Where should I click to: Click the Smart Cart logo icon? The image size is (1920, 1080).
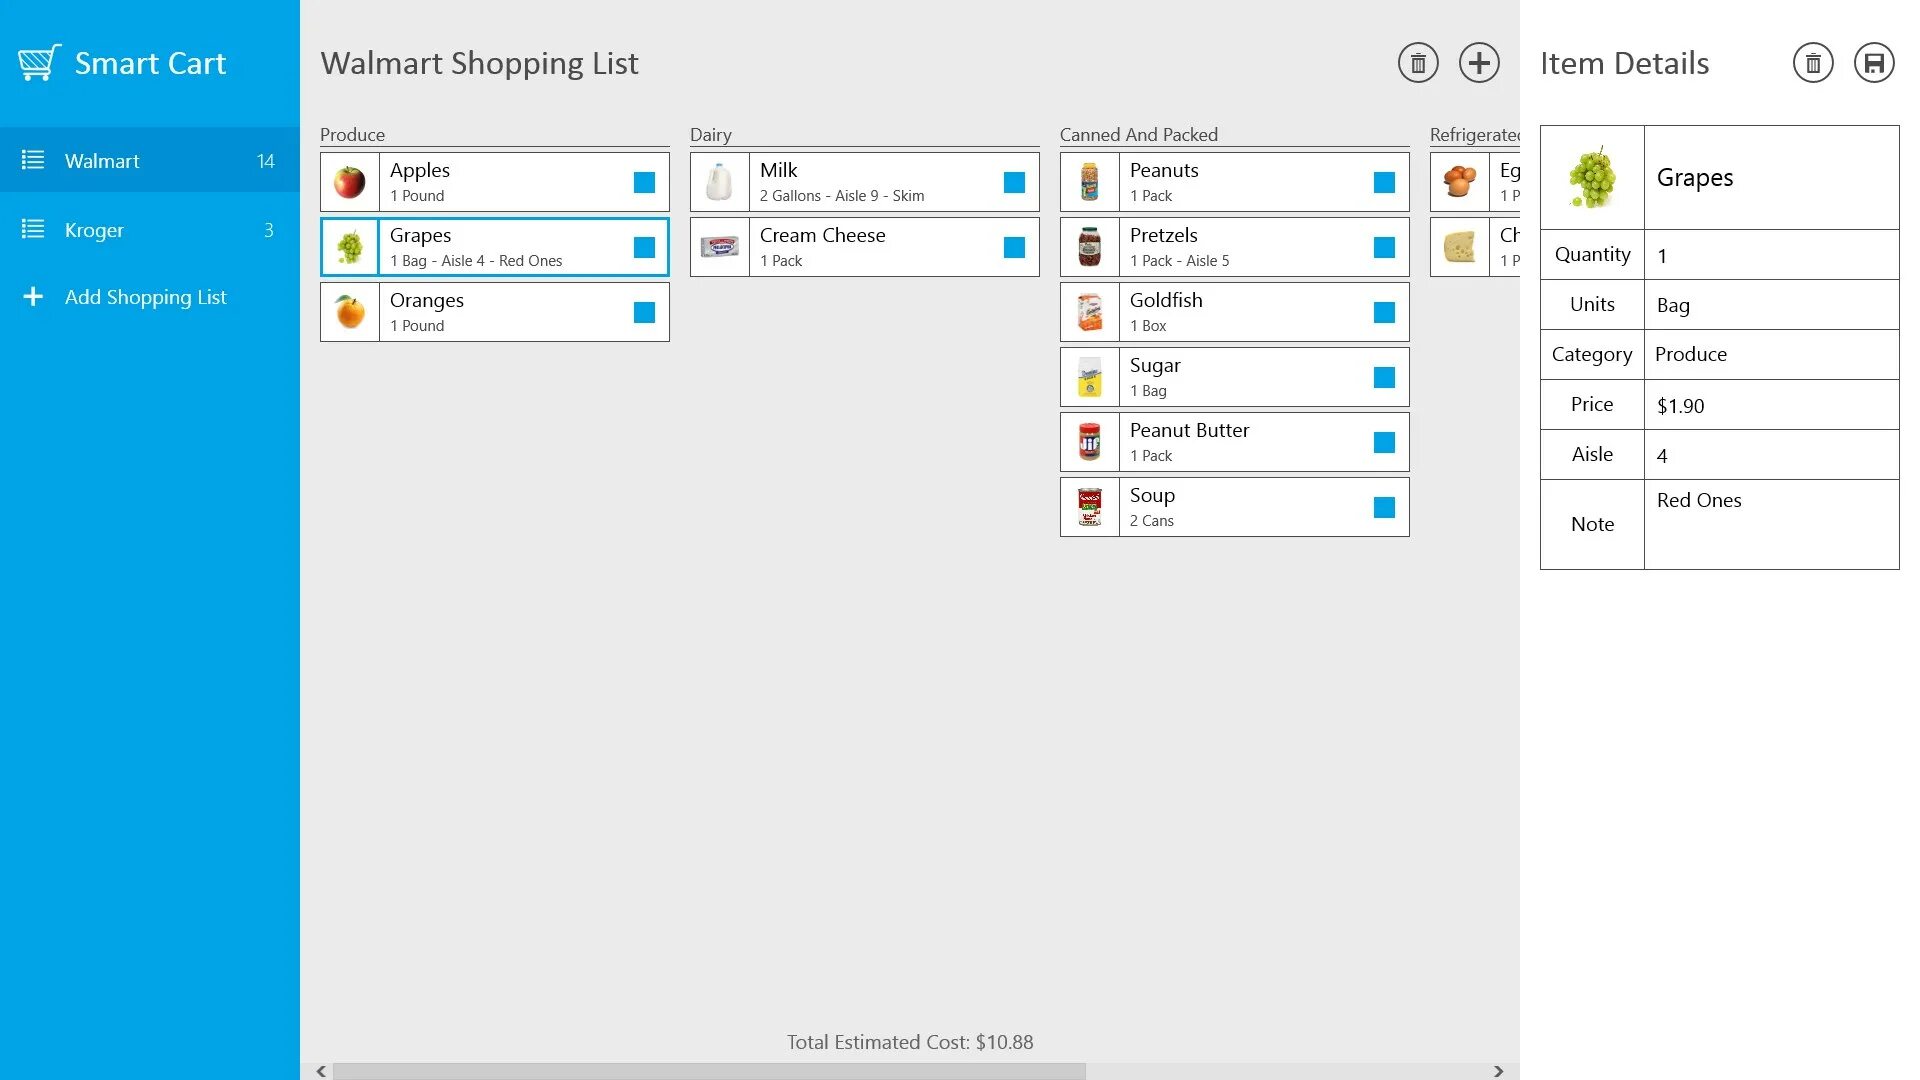[37, 62]
